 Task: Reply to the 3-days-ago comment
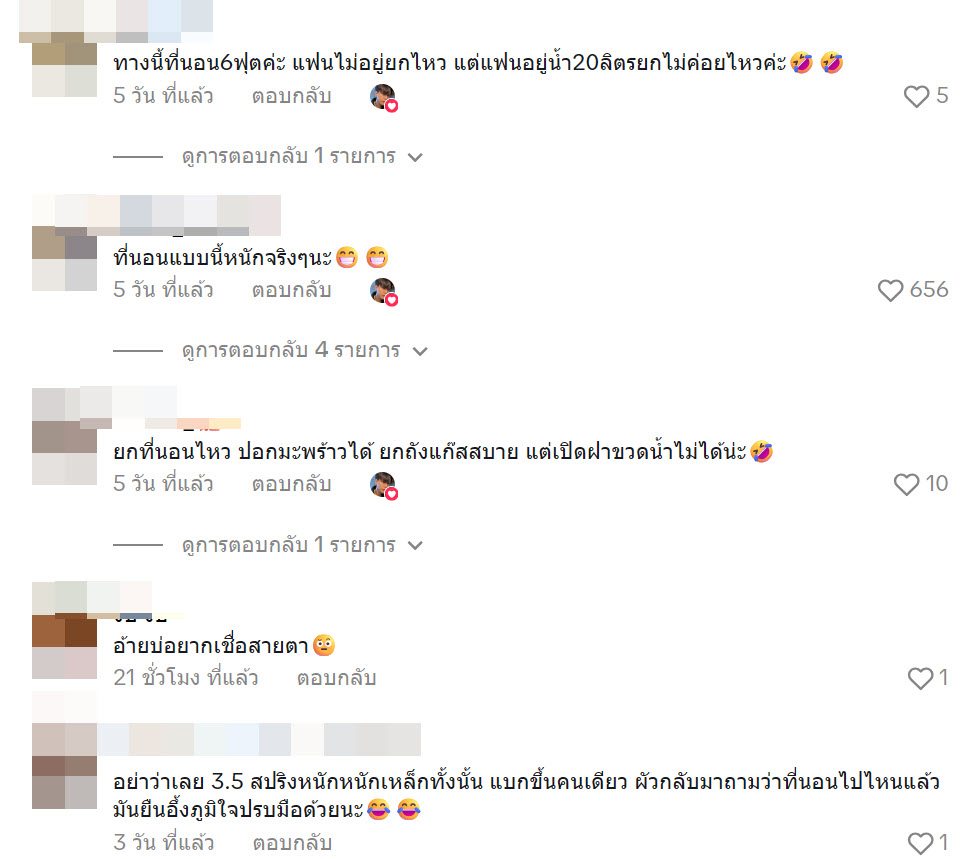(292, 843)
